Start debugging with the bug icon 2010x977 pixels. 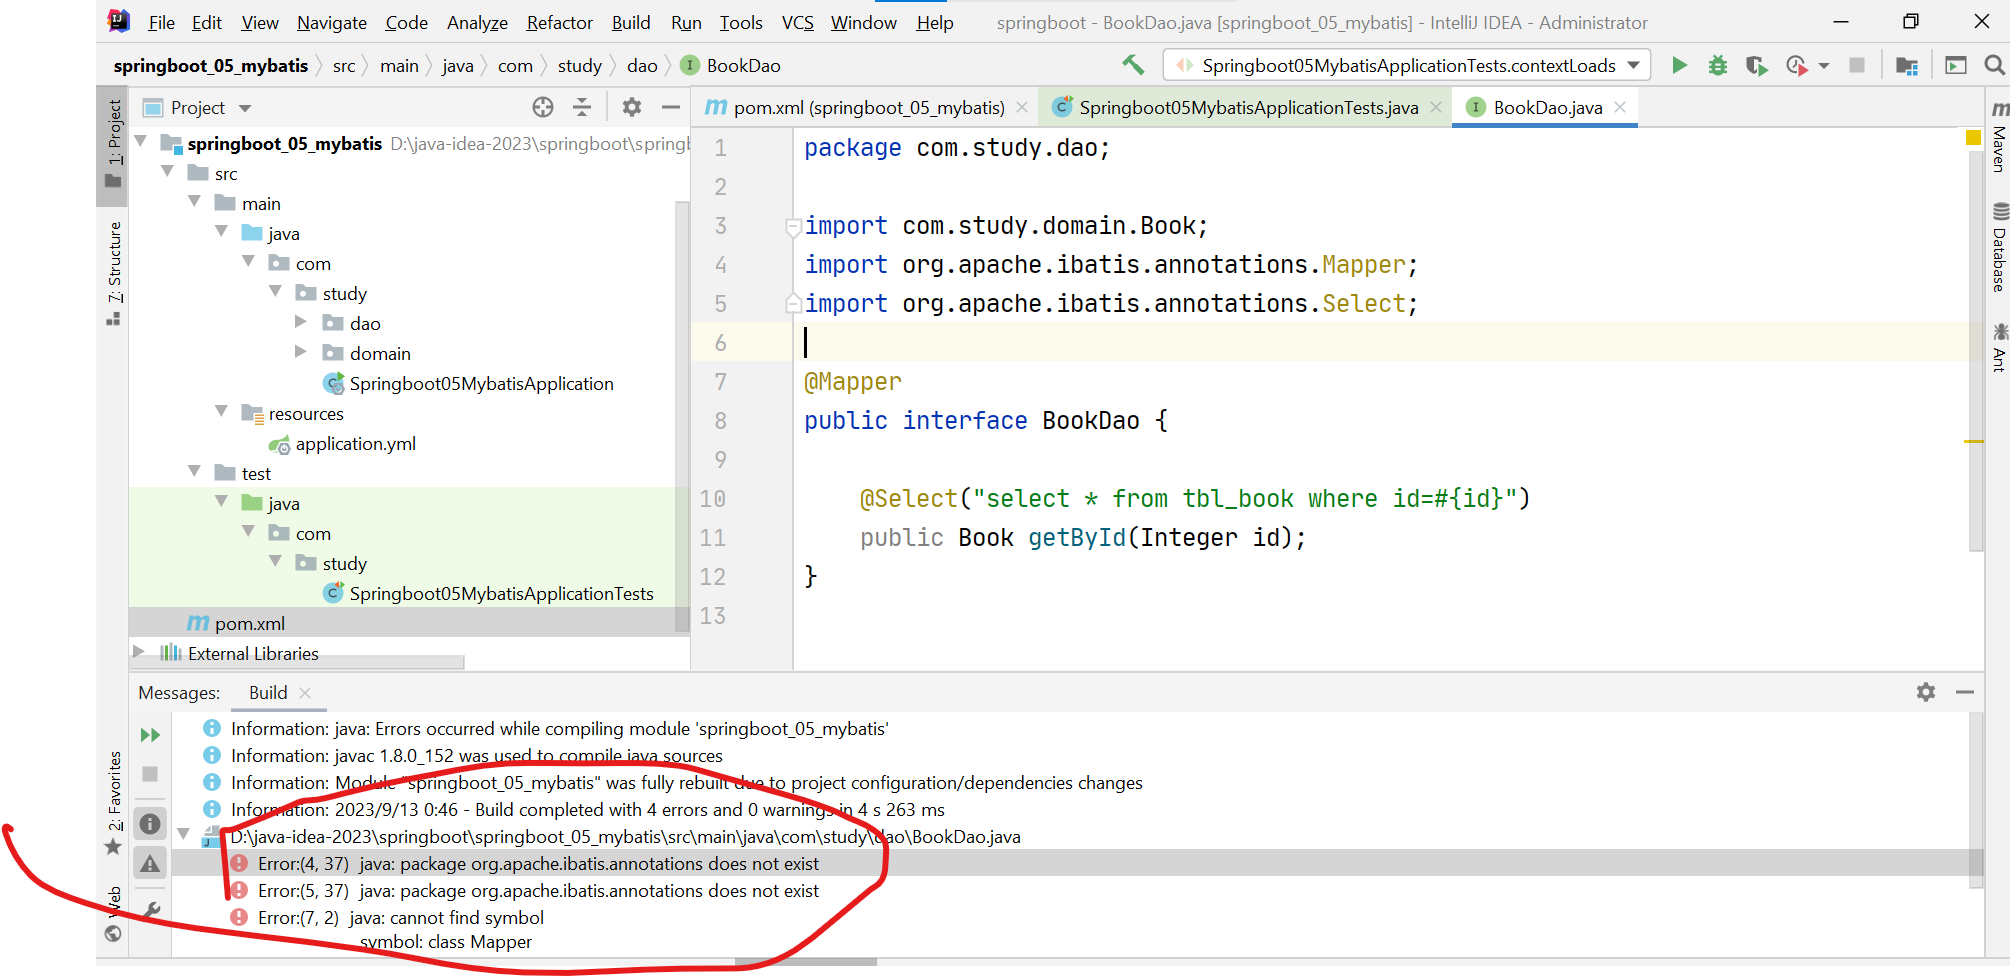(1718, 65)
